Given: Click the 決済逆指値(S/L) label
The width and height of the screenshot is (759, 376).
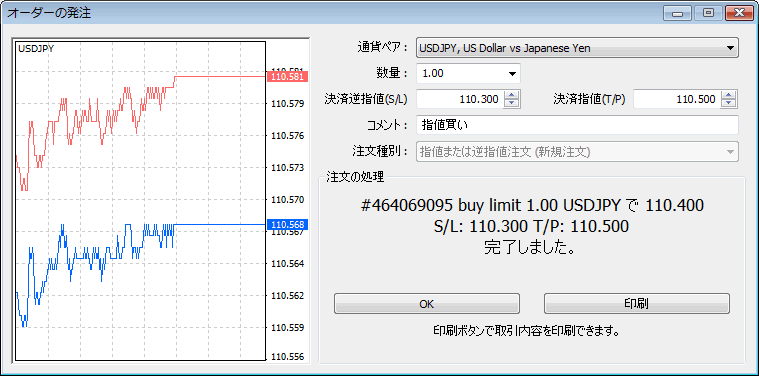Looking at the screenshot, I should pyautogui.click(x=366, y=100).
